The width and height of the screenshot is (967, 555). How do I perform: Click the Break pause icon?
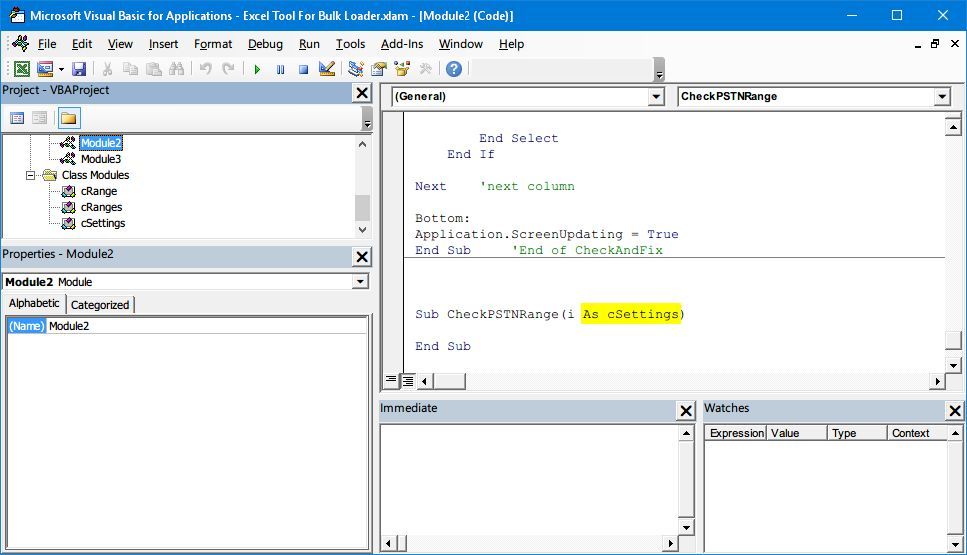click(280, 69)
